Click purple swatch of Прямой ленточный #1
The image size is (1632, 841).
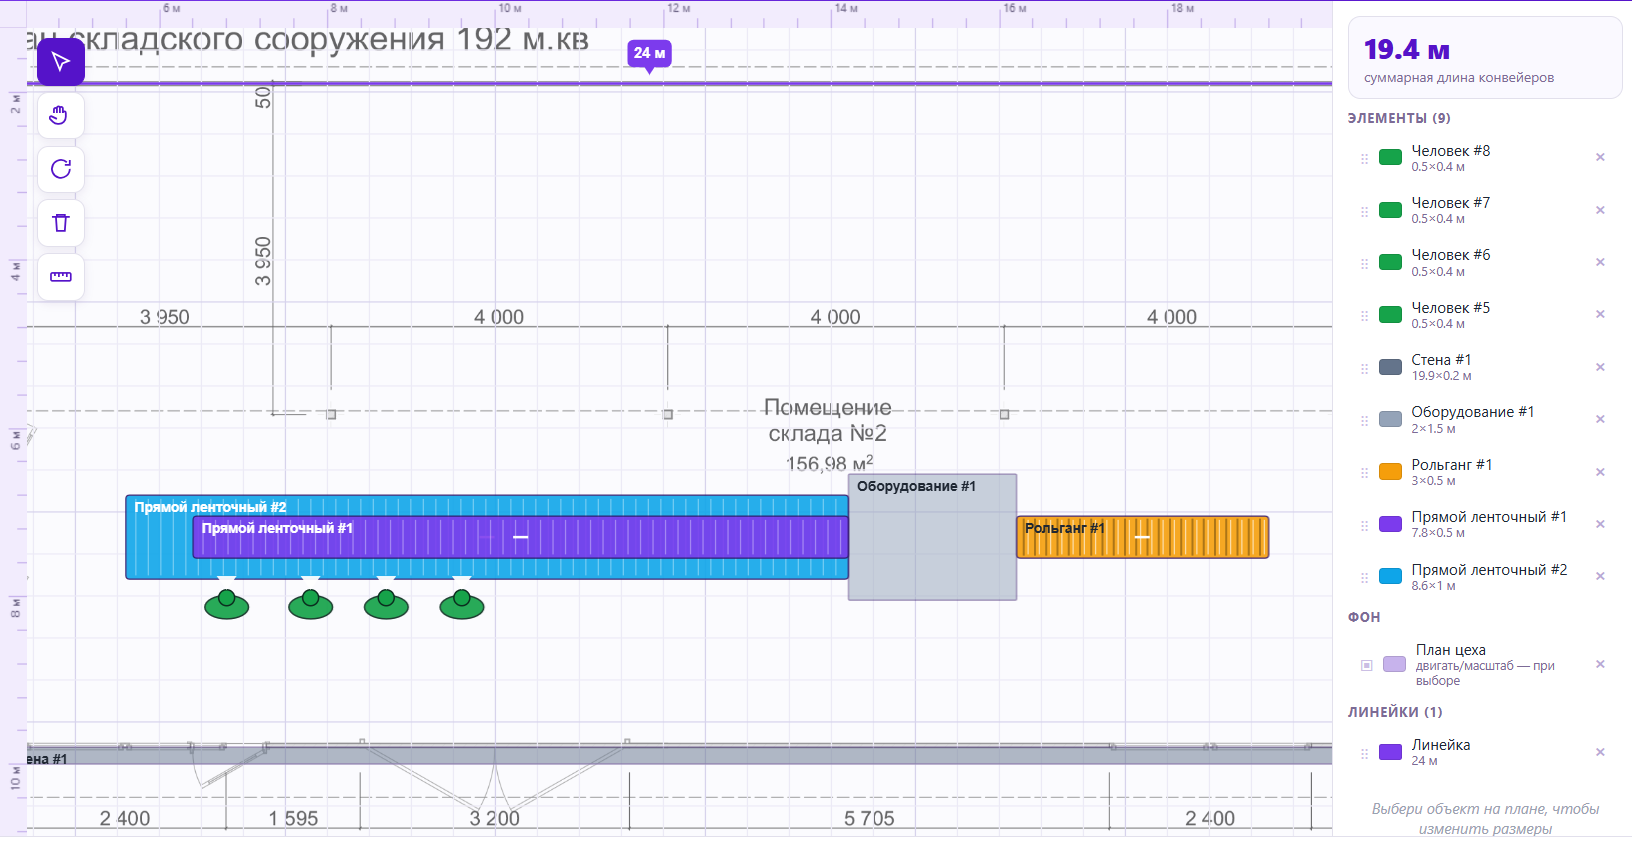click(1390, 524)
